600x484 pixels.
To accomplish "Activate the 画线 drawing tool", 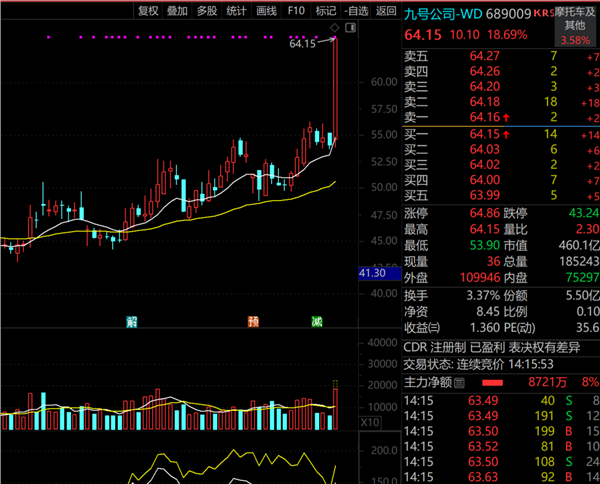I will coord(266,11).
